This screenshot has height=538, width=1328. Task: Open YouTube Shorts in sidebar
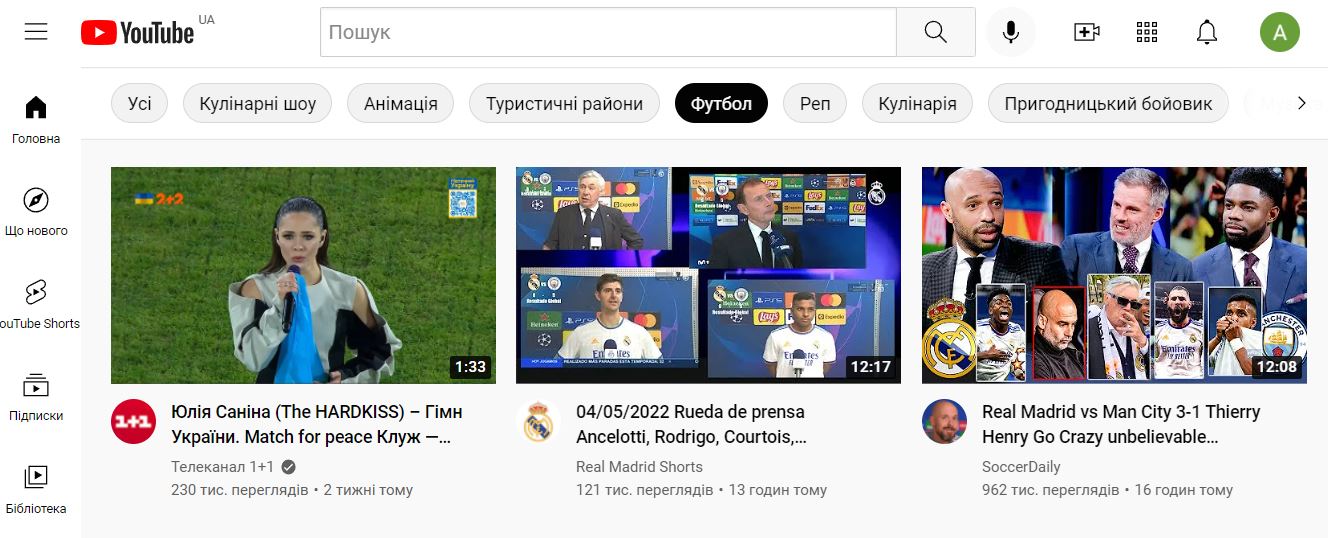pyautogui.click(x=36, y=305)
